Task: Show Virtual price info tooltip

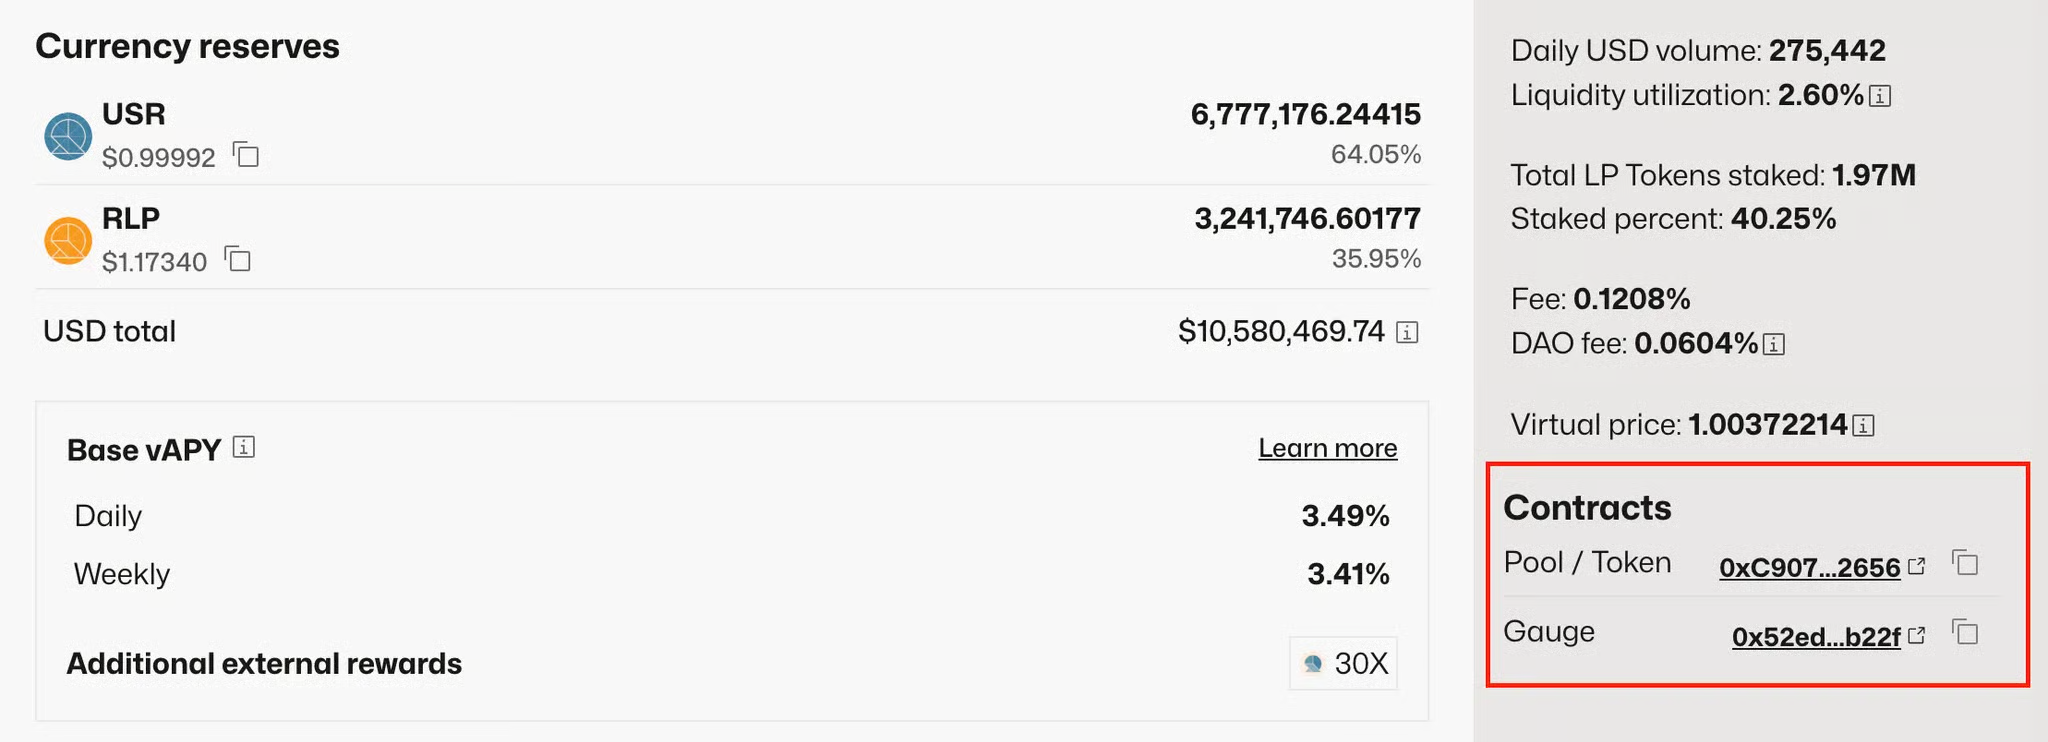Action: click(1863, 426)
